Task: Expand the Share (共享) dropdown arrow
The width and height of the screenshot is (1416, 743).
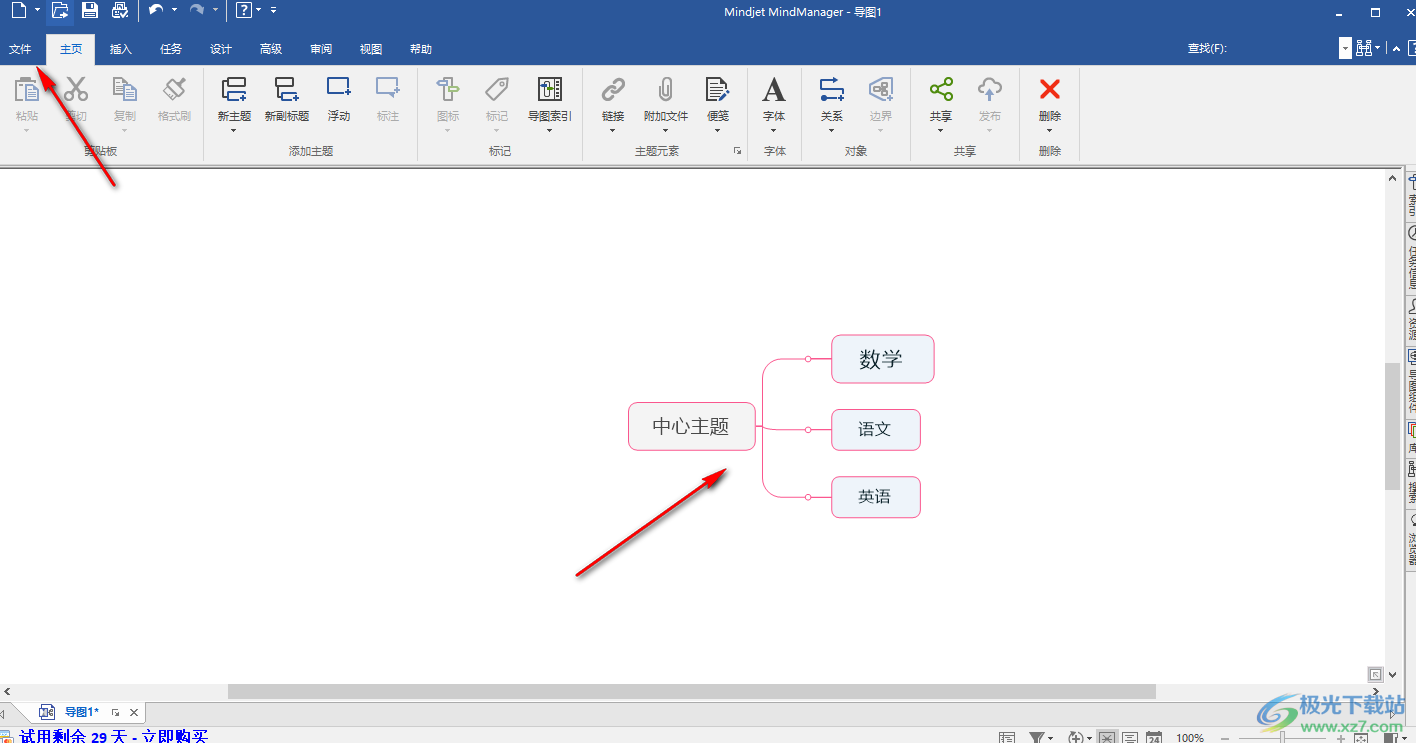Action: click(x=941, y=130)
